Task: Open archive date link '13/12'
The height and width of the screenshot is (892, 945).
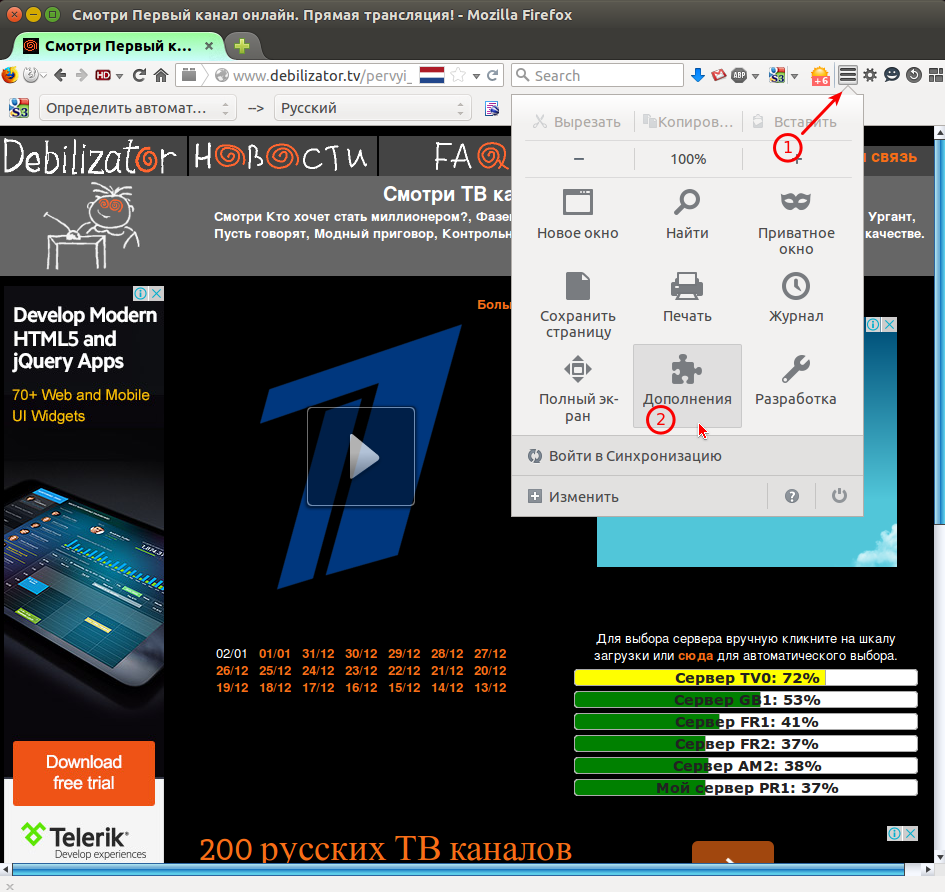Action: tap(490, 688)
